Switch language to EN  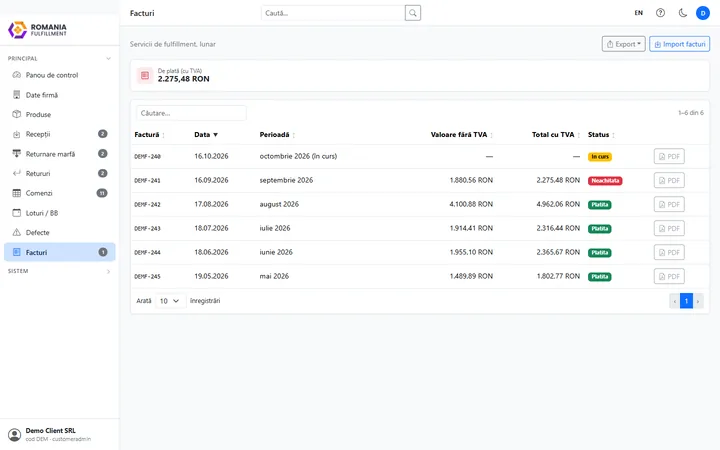click(x=639, y=13)
